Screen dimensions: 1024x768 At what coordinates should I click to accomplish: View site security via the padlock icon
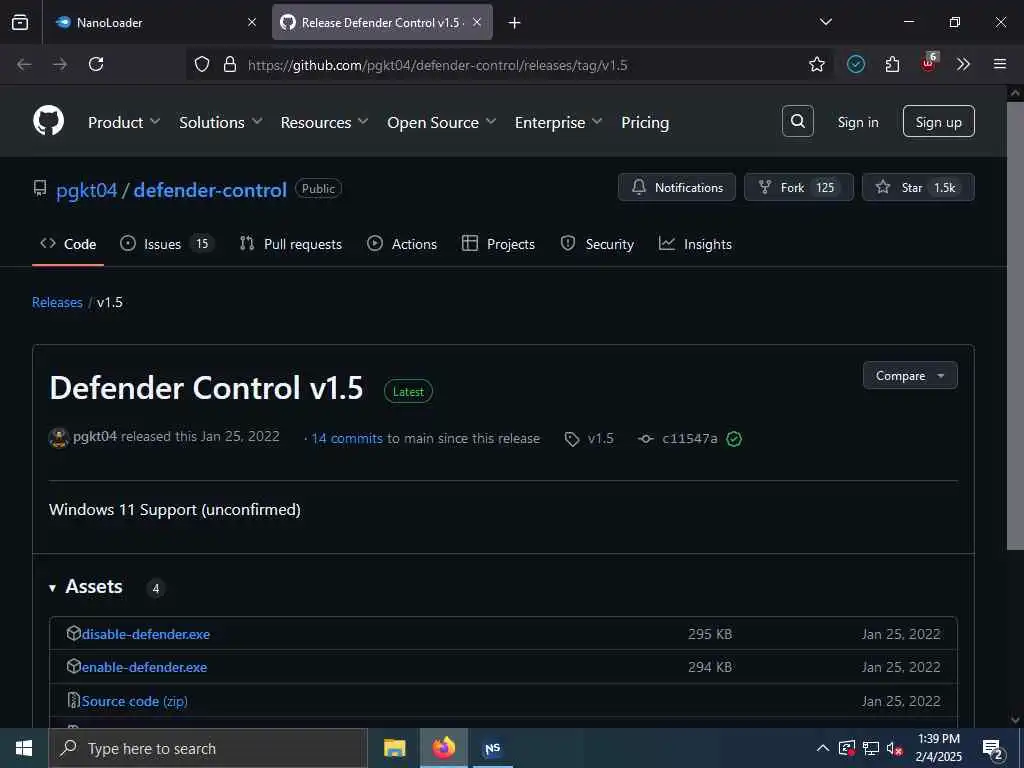click(x=229, y=64)
